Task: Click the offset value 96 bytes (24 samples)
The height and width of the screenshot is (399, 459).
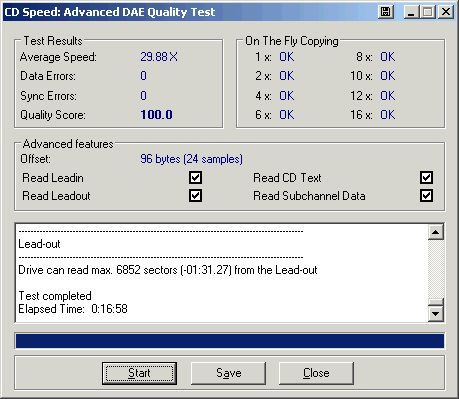Action: 191,159
